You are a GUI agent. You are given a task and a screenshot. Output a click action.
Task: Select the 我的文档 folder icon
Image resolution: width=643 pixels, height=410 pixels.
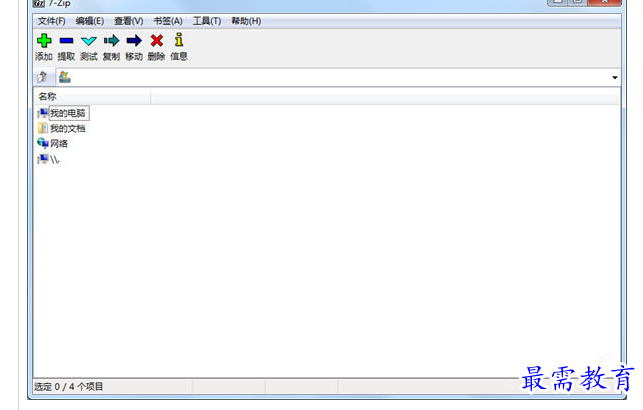43,128
